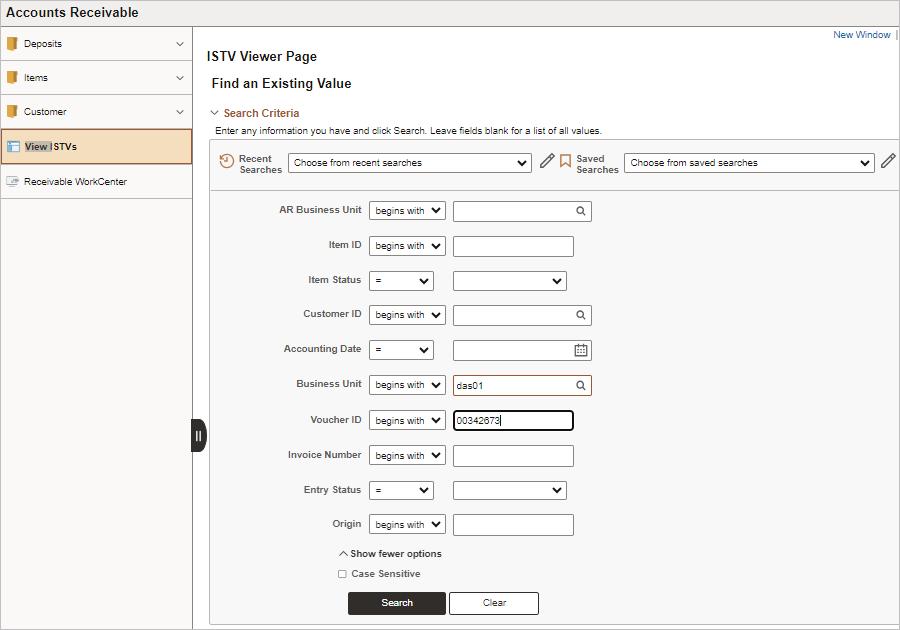Click the Business Unit search magnifier icon
Viewport: 900px width, 630px height.
(x=580, y=385)
